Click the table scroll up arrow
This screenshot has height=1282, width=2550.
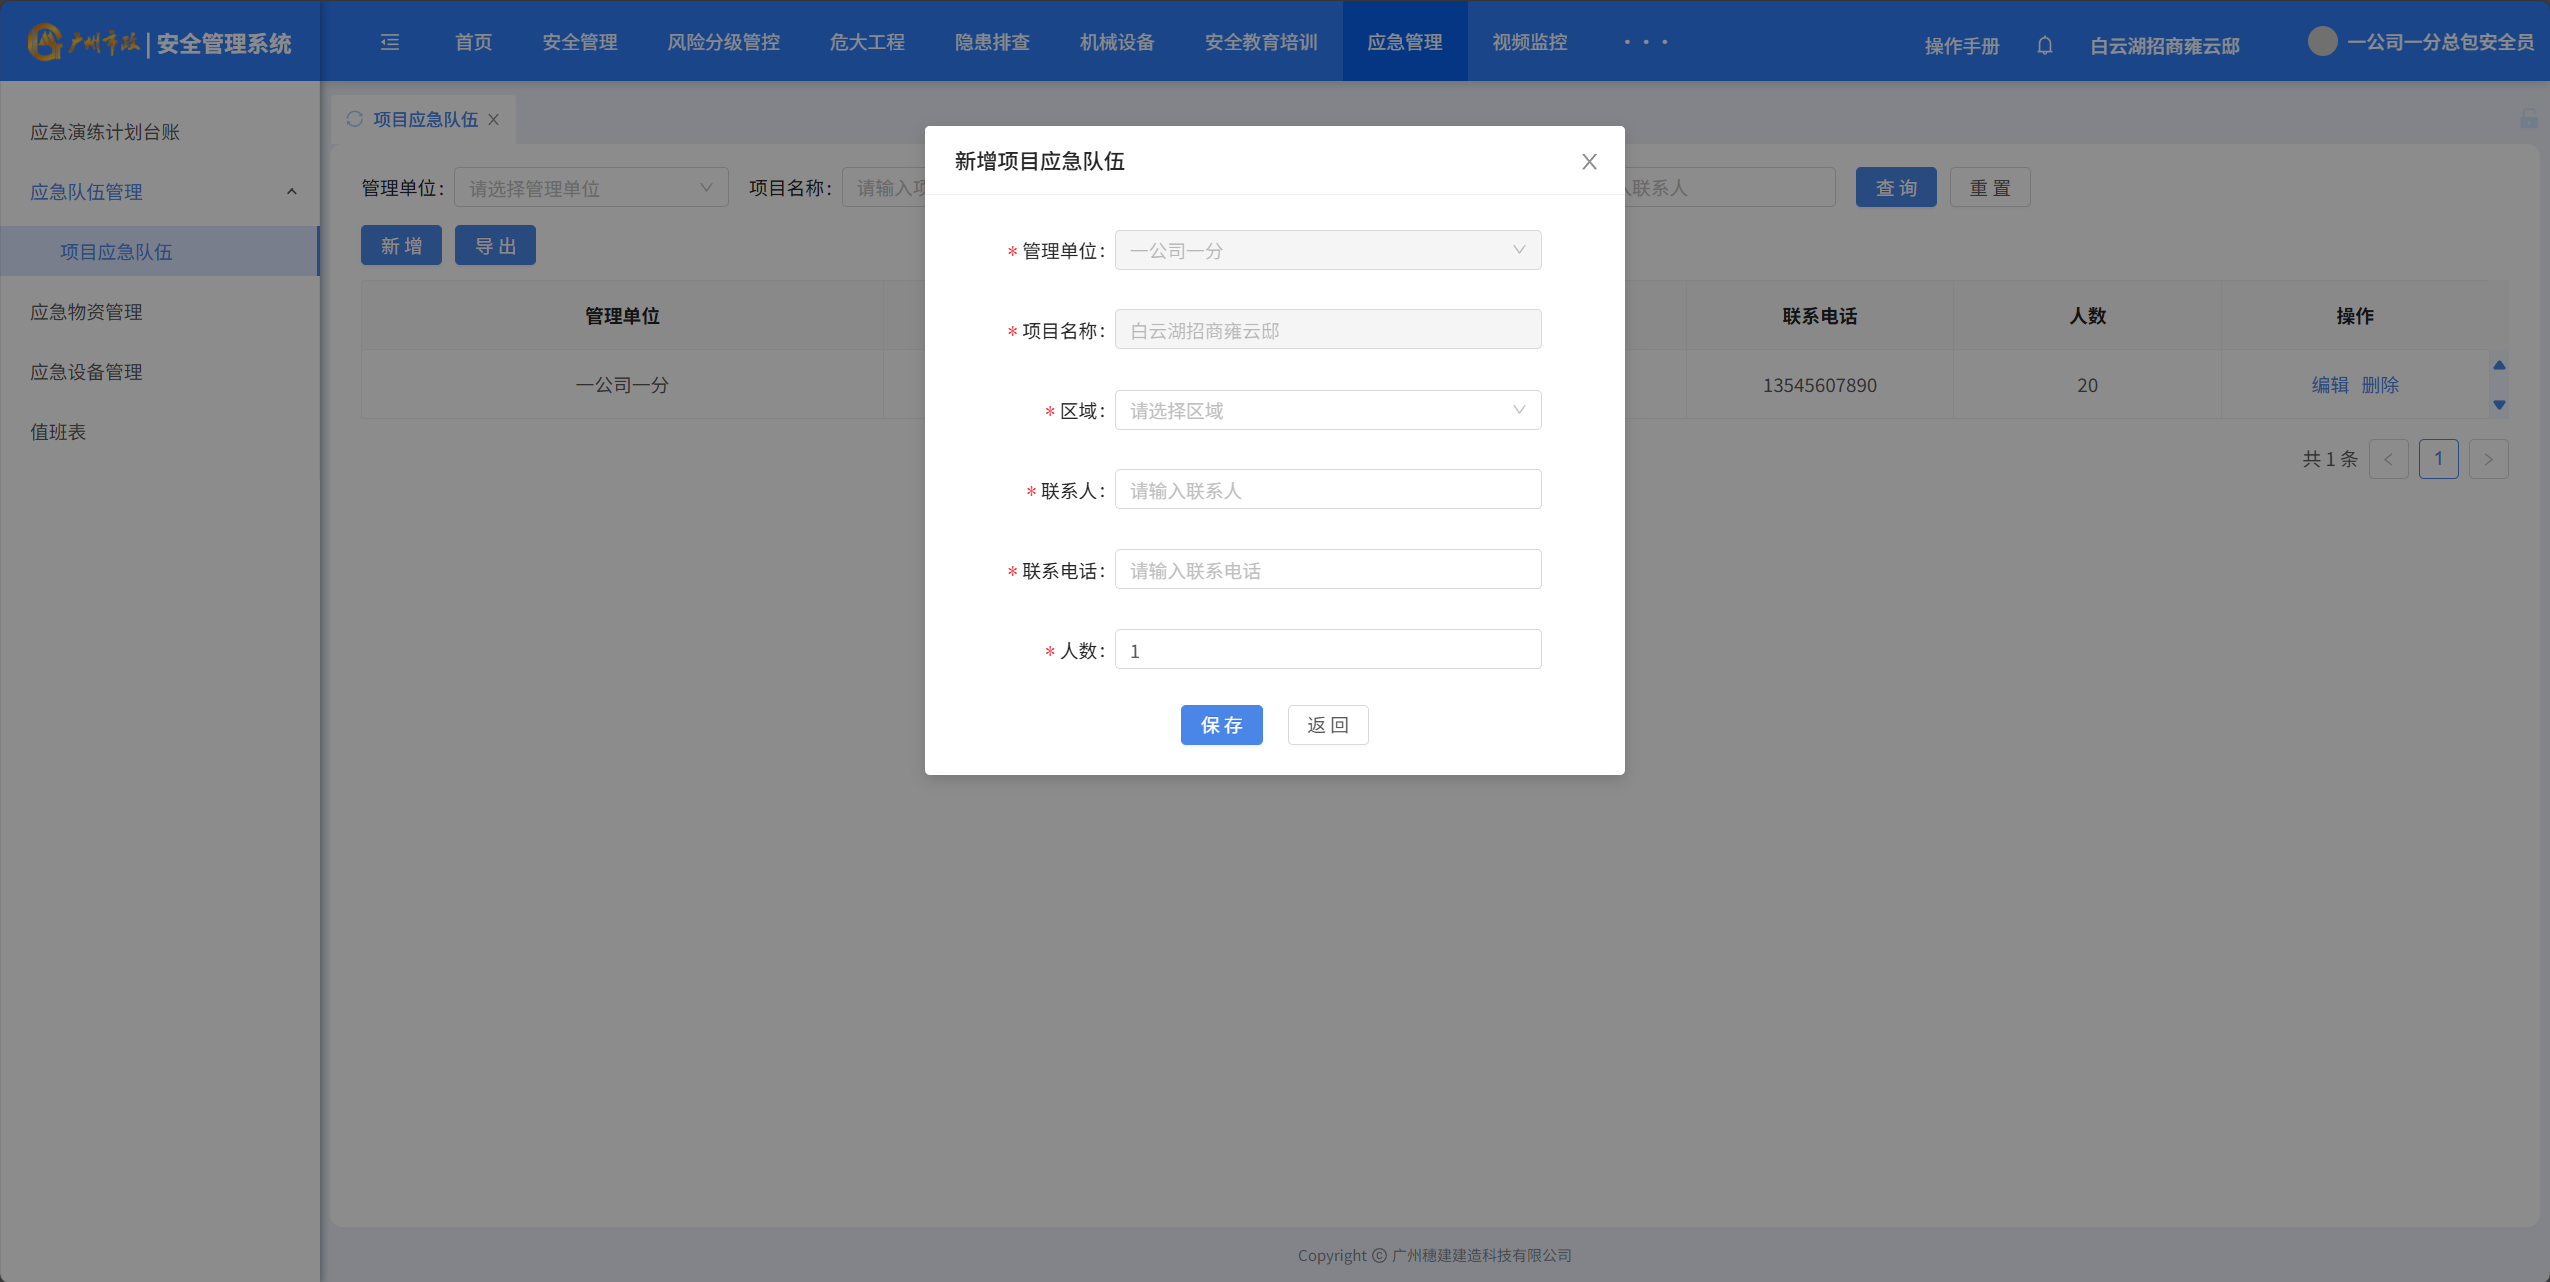[2499, 365]
